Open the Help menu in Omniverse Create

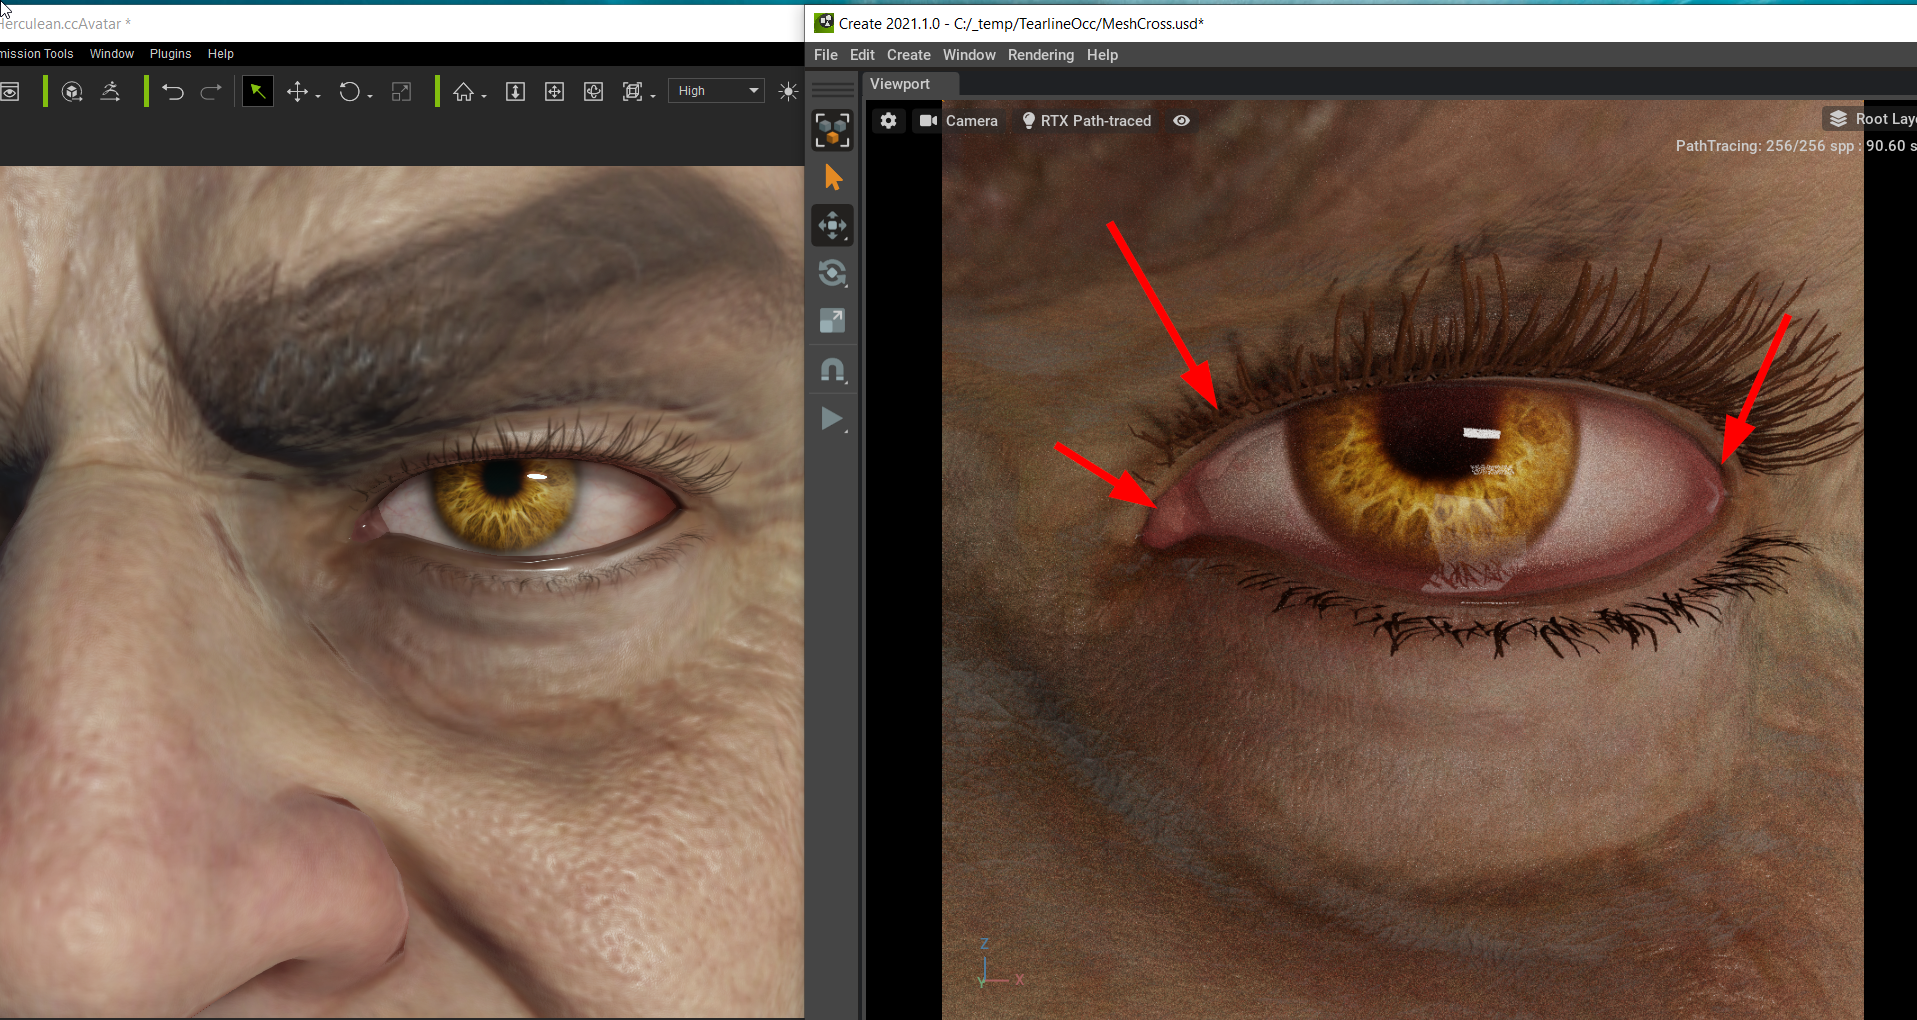tap(1102, 55)
